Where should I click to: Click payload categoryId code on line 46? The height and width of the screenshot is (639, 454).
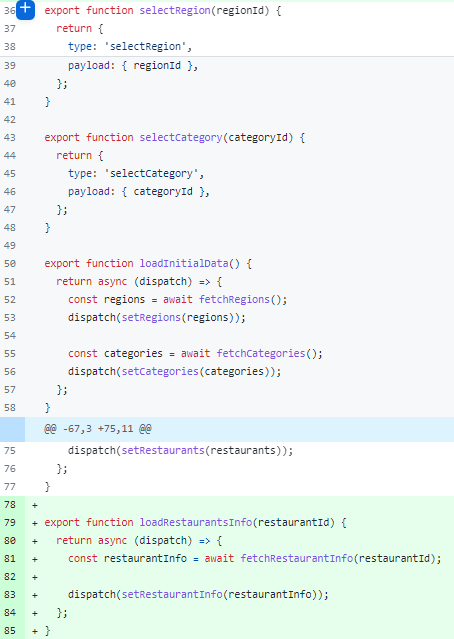(139, 192)
